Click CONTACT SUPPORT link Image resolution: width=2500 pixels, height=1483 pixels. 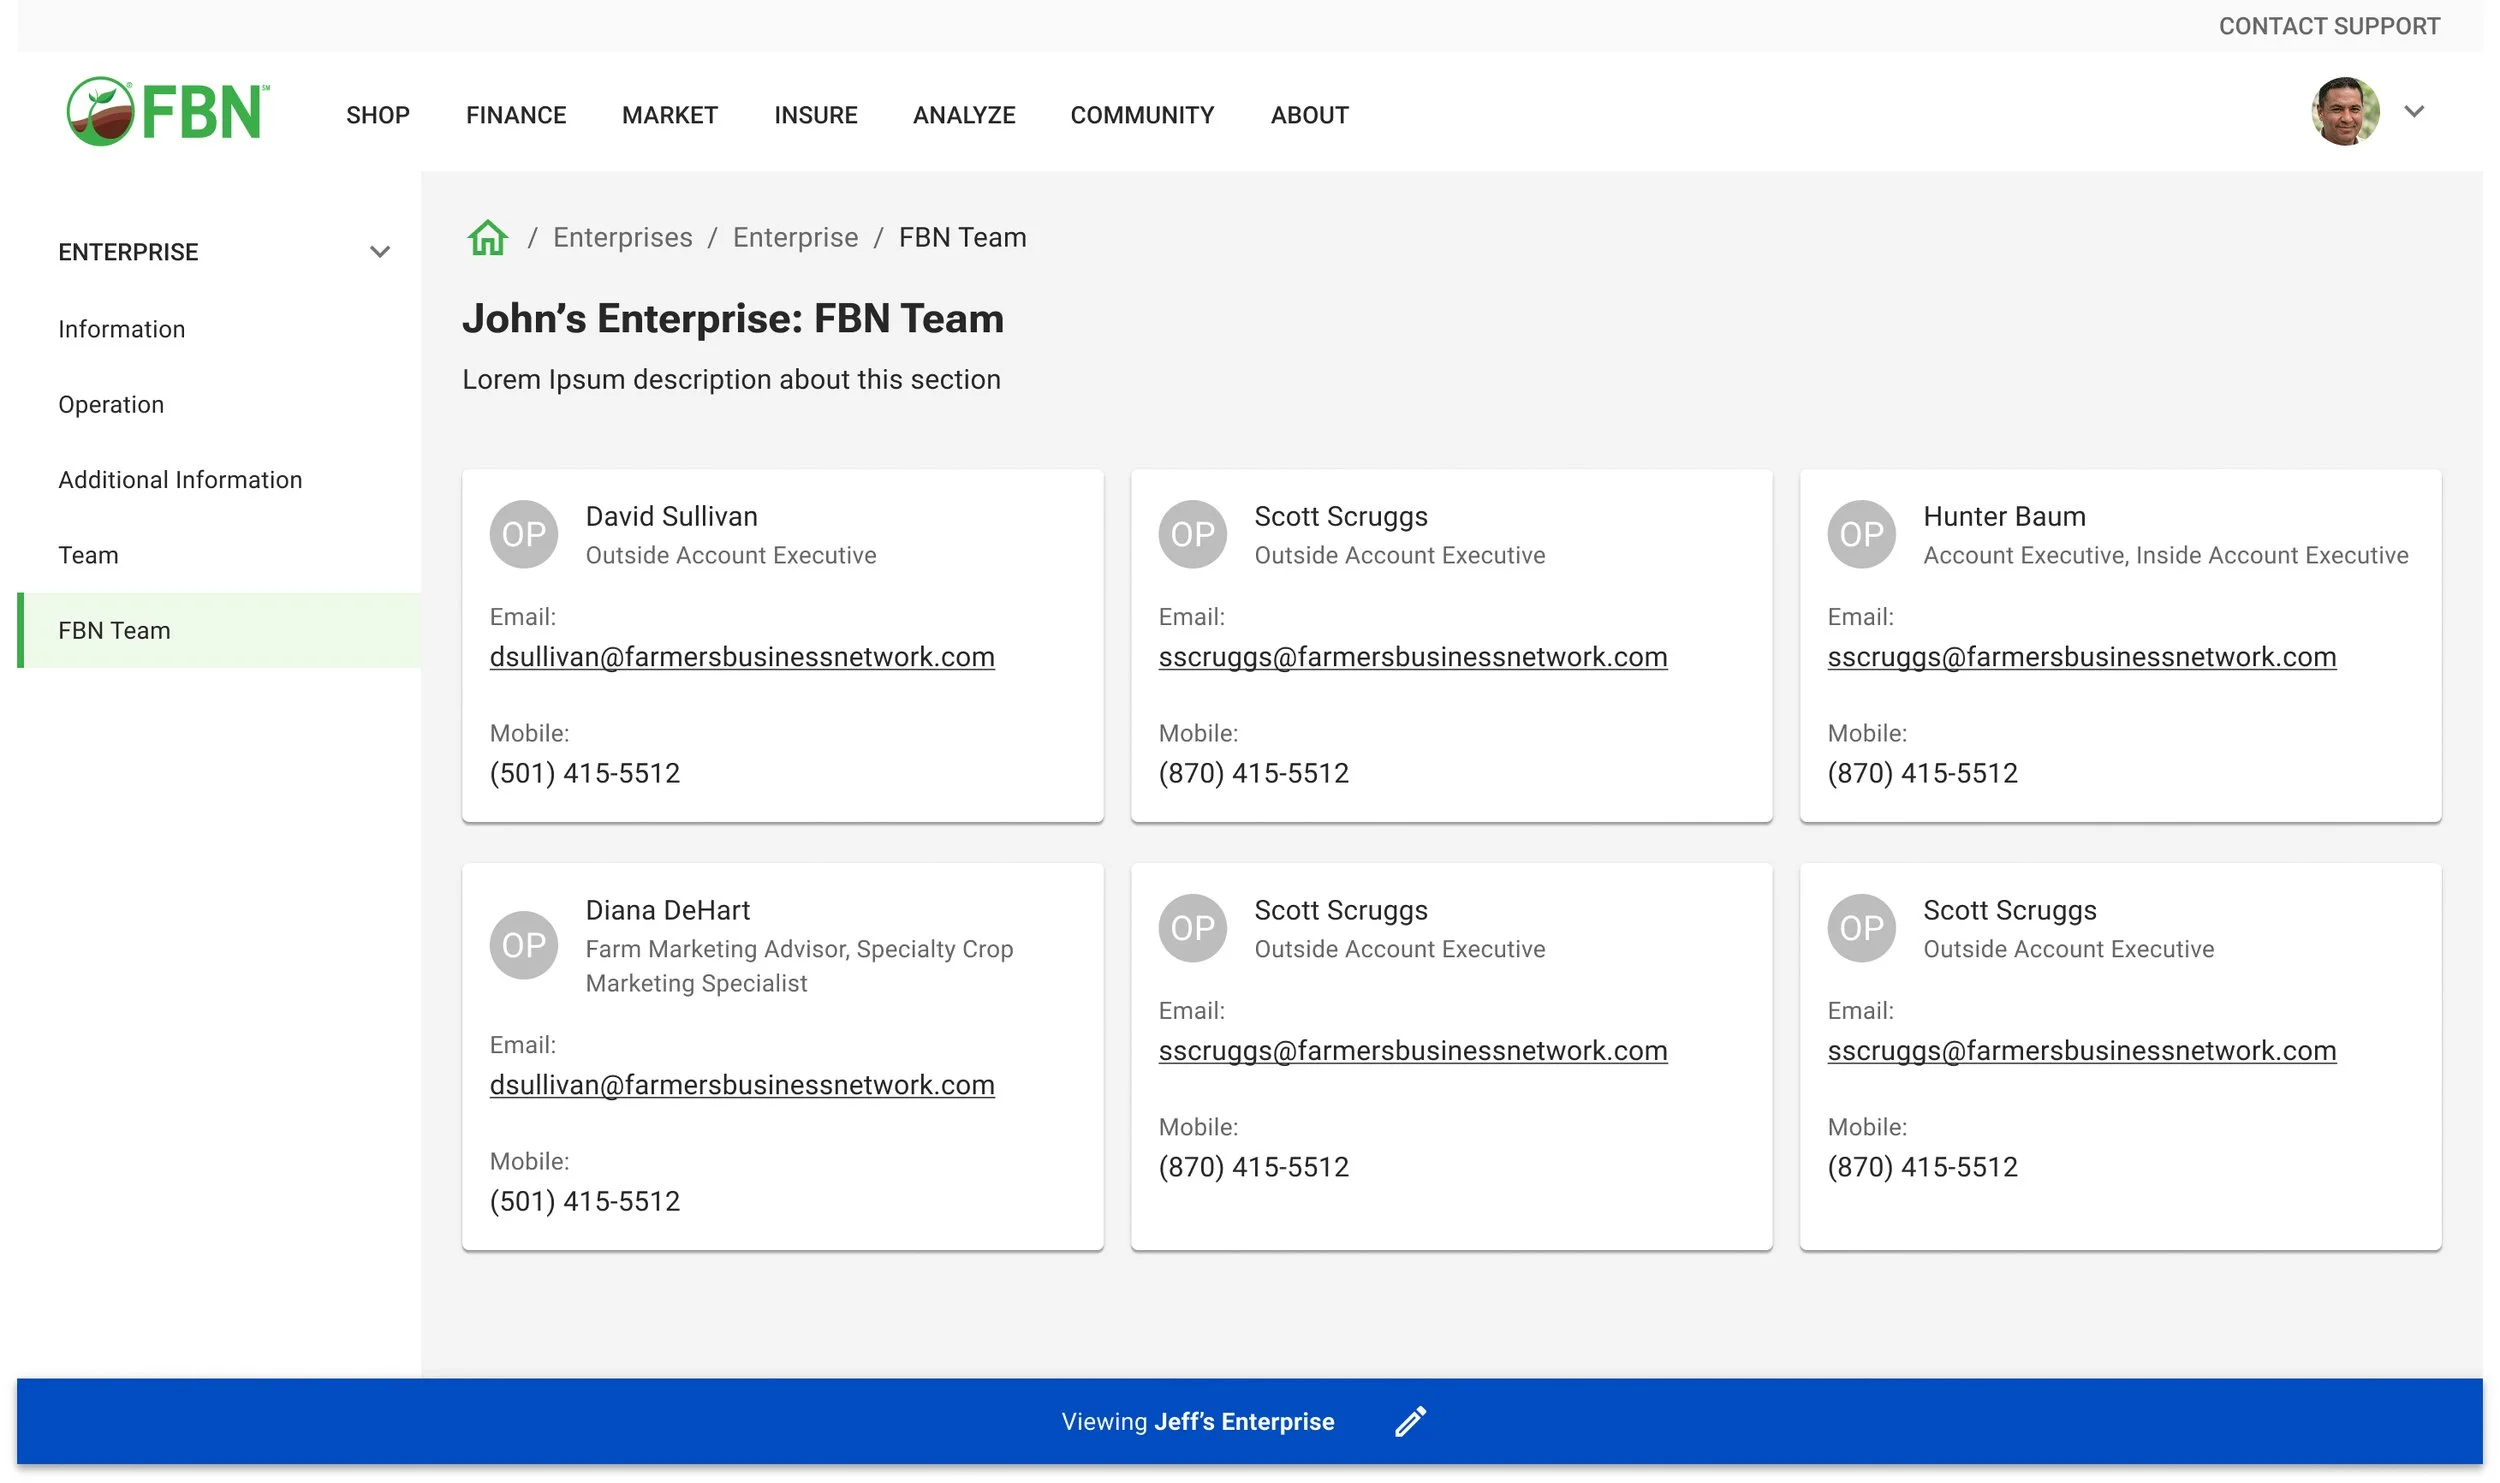coord(2328,26)
